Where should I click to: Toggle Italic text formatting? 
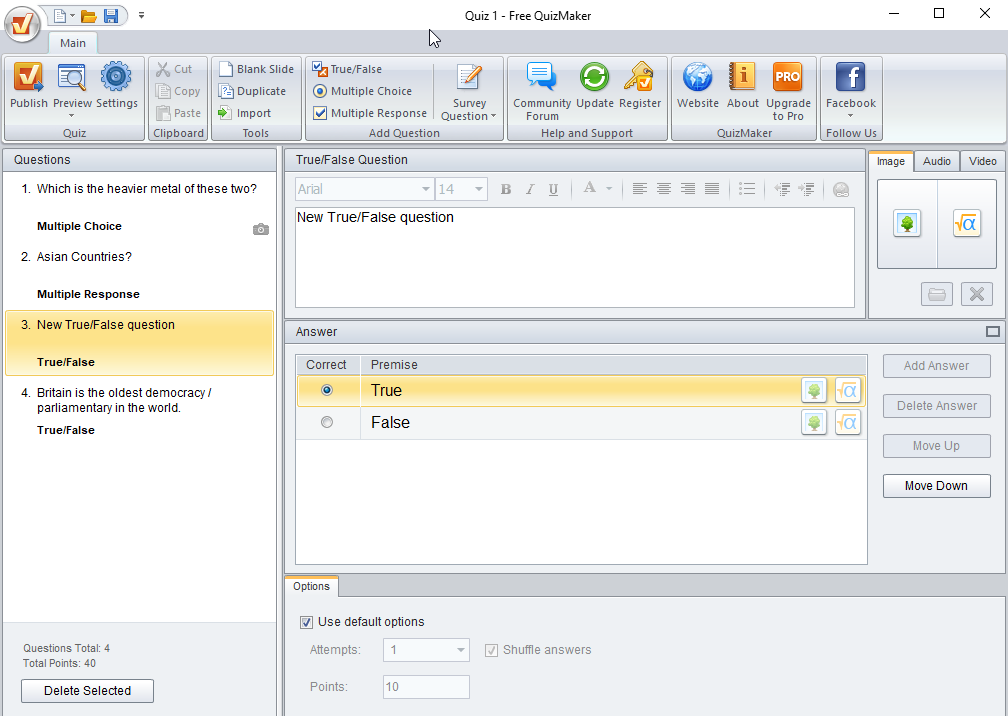point(530,189)
